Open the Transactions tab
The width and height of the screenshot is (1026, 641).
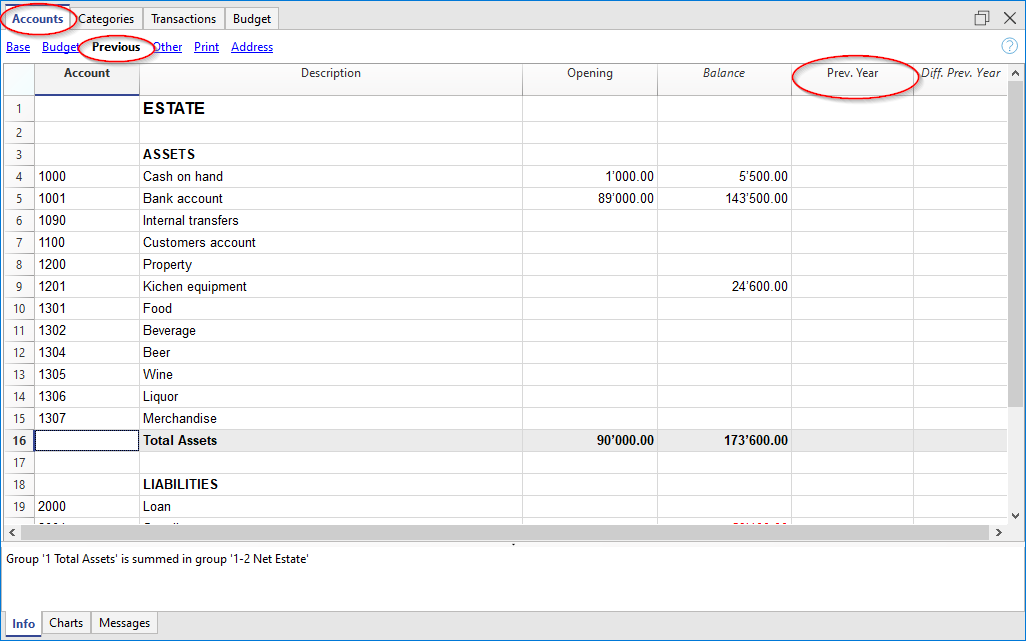[x=183, y=19]
